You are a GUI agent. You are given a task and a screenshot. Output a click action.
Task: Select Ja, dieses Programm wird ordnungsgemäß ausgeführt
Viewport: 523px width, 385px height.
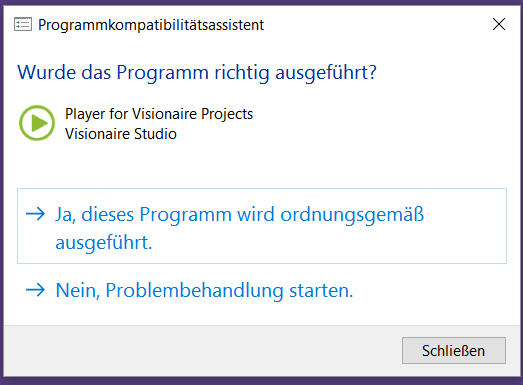262,226
